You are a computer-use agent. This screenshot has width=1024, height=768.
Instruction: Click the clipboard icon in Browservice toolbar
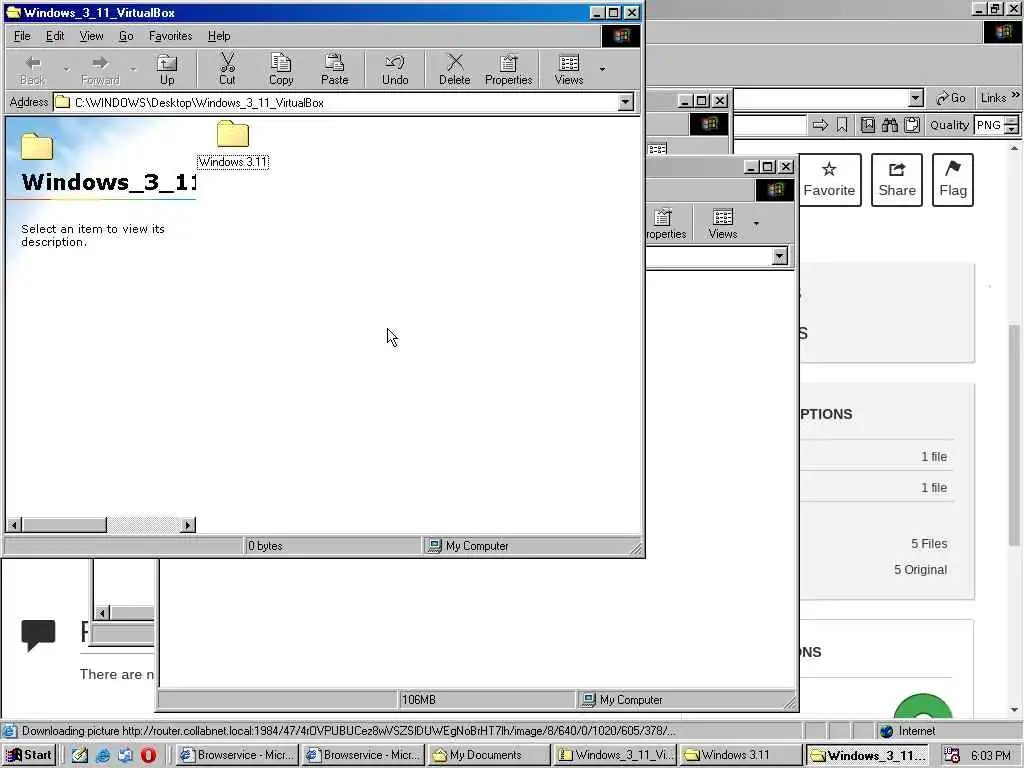[x=912, y=125]
